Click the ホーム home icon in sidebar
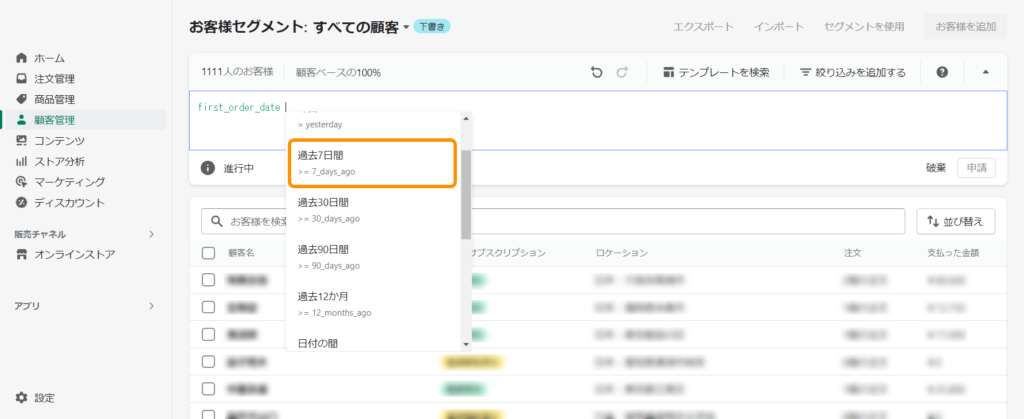1024x419 pixels. [21, 58]
